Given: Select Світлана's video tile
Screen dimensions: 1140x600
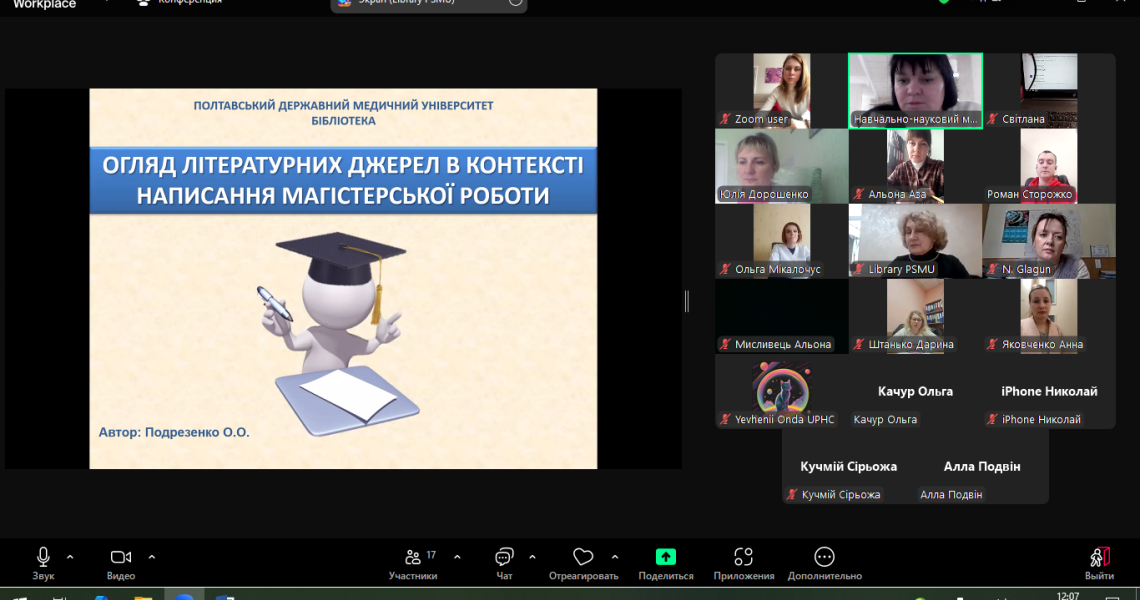Looking at the screenshot, I should point(1049,90).
